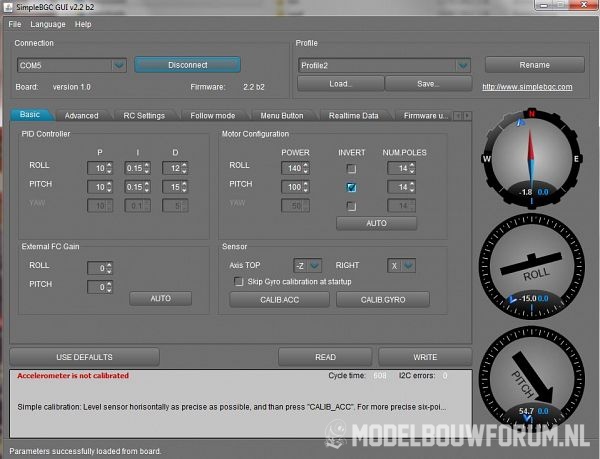Open the Language menu
600x459 pixels.
click(48, 24)
